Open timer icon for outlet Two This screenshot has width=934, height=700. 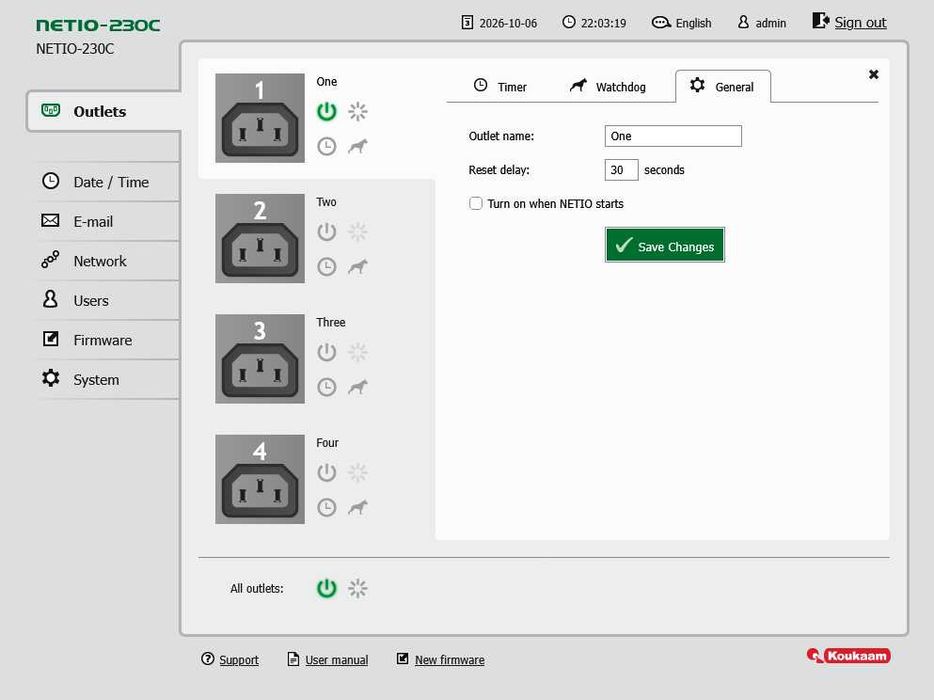(326, 267)
